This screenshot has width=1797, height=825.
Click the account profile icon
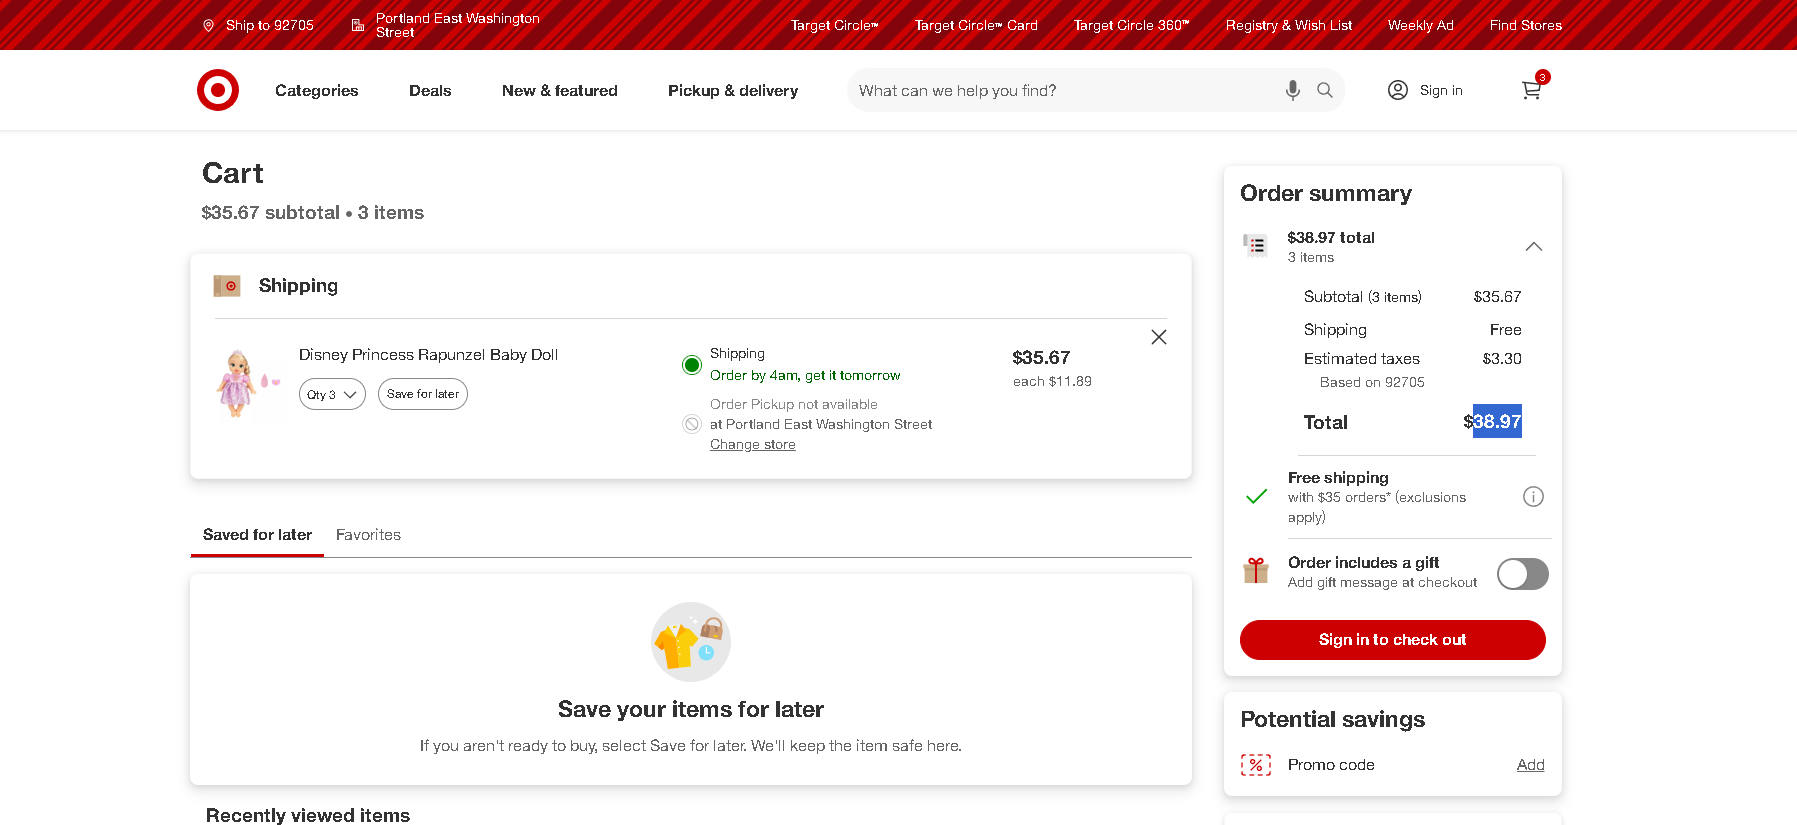click(x=1398, y=90)
